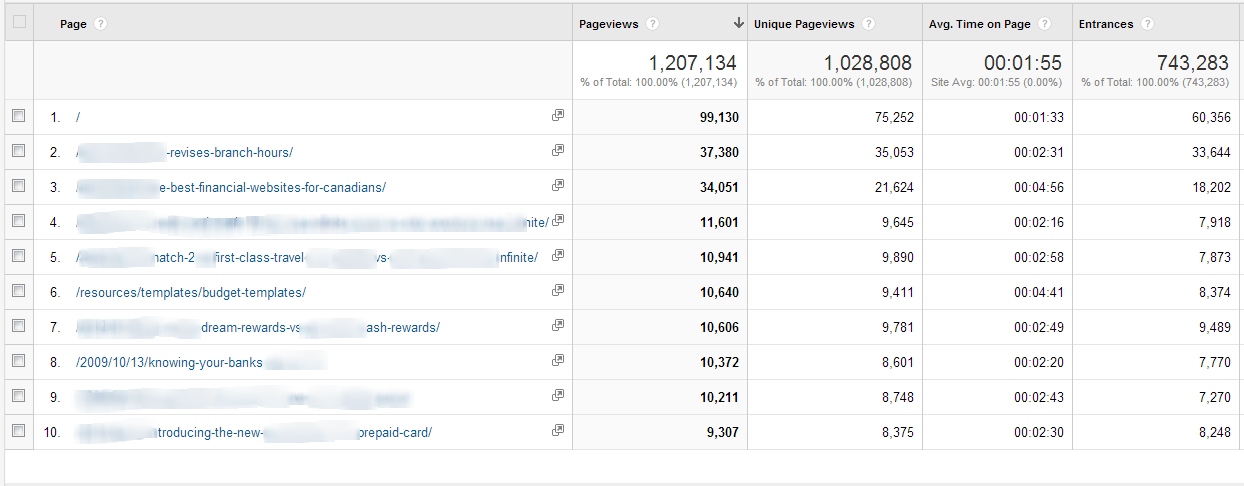The width and height of the screenshot is (1244, 486).
Task: Click total pageviews value 1,207,134
Action: click(x=693, y=63)
